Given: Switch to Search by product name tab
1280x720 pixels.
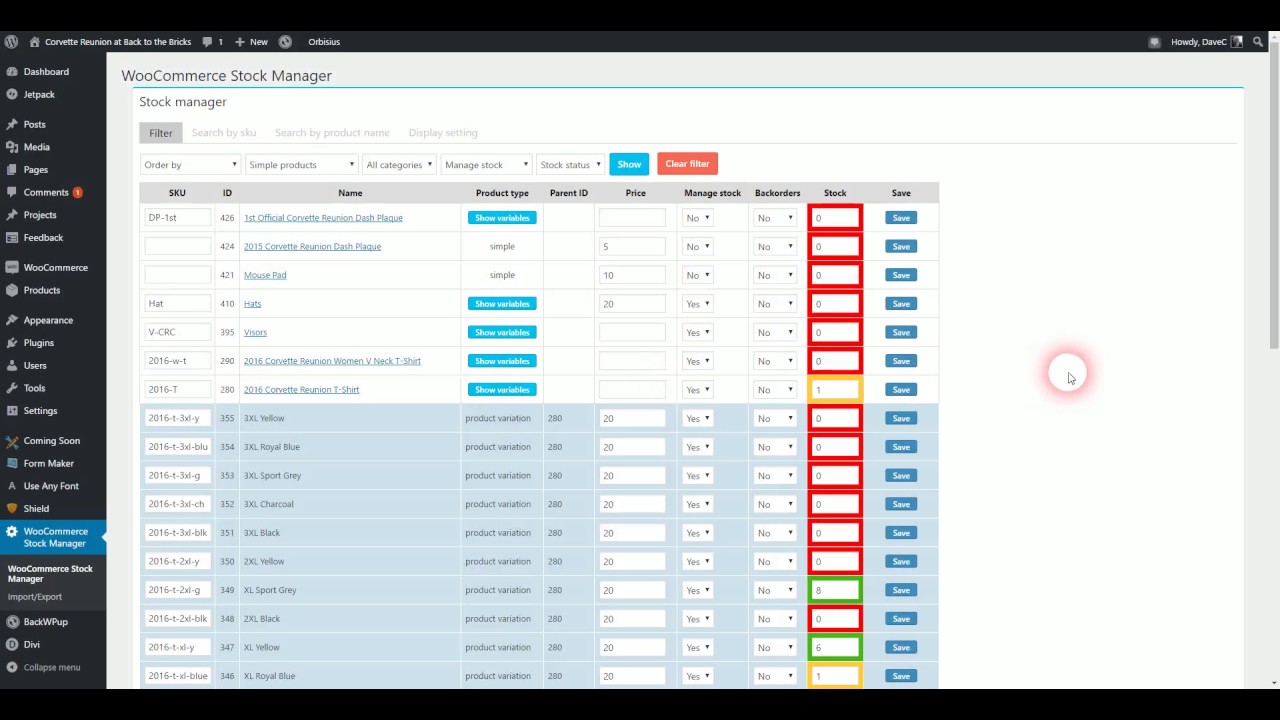Looking at the screenshot, I should (332, 133).
